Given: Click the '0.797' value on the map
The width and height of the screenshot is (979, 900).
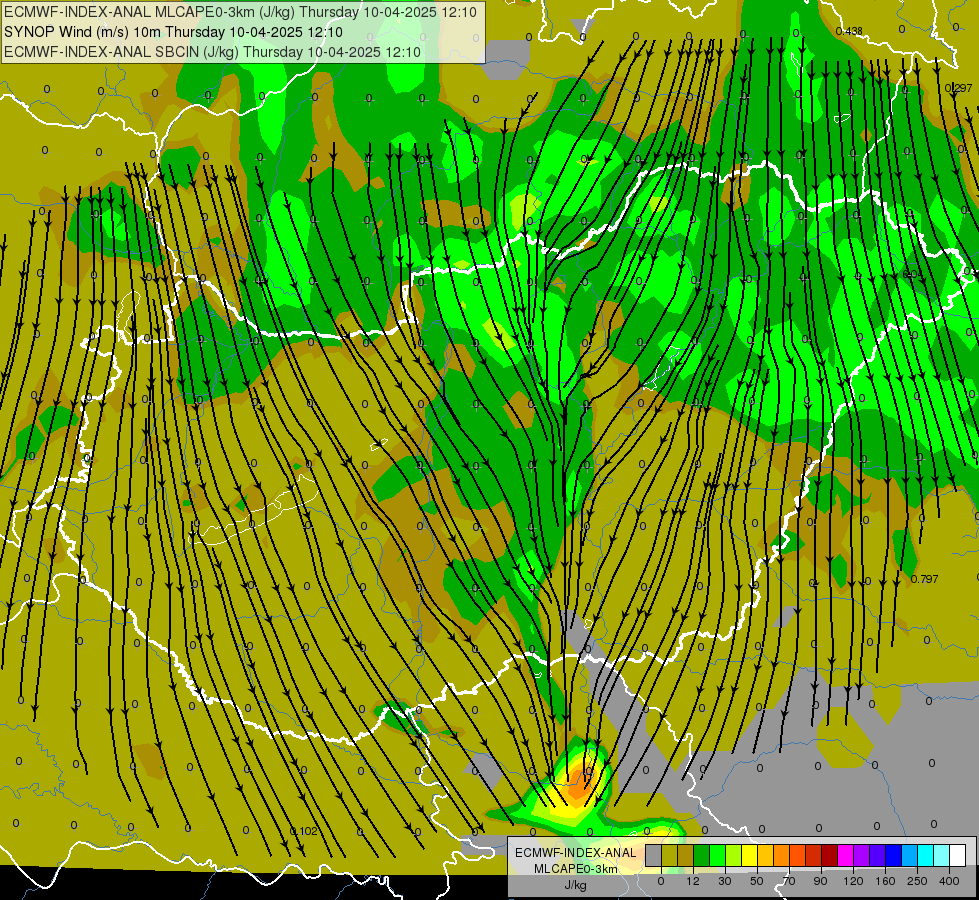Looking at the screenshot, I should tap(925, 579).
